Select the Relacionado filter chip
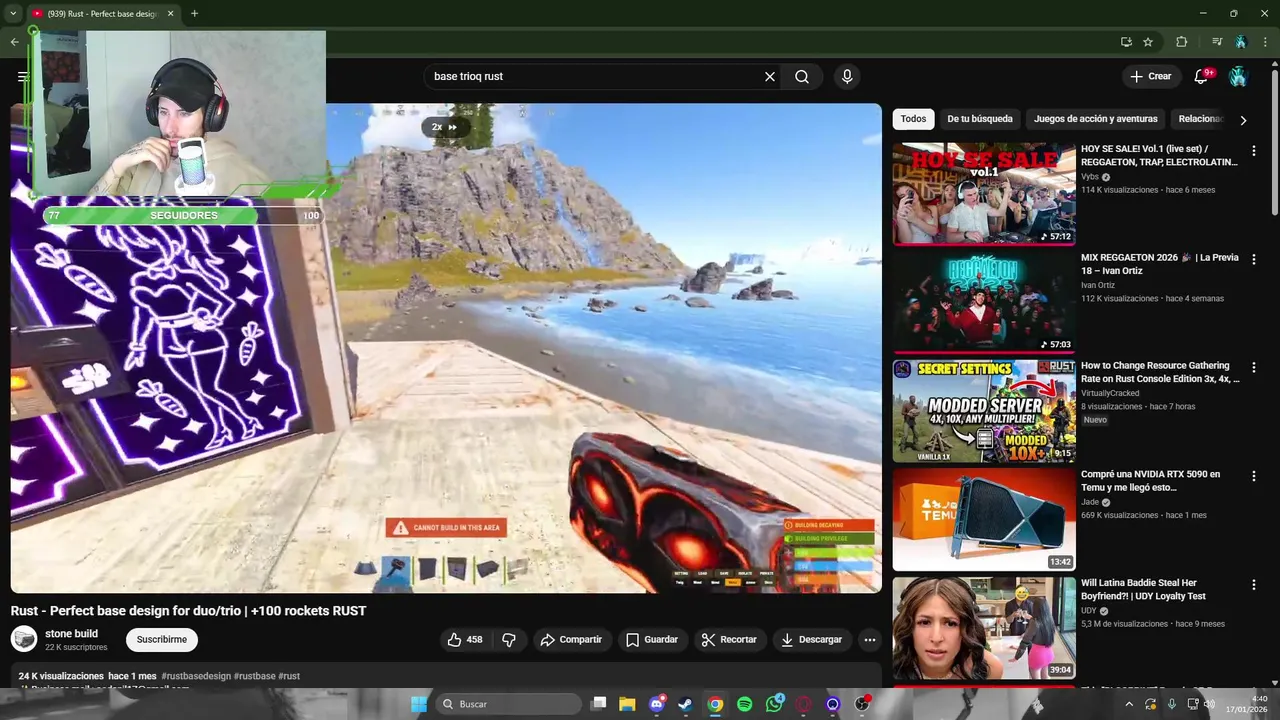This screenshot has width=1280, height=720. [x=1200, y=119]
